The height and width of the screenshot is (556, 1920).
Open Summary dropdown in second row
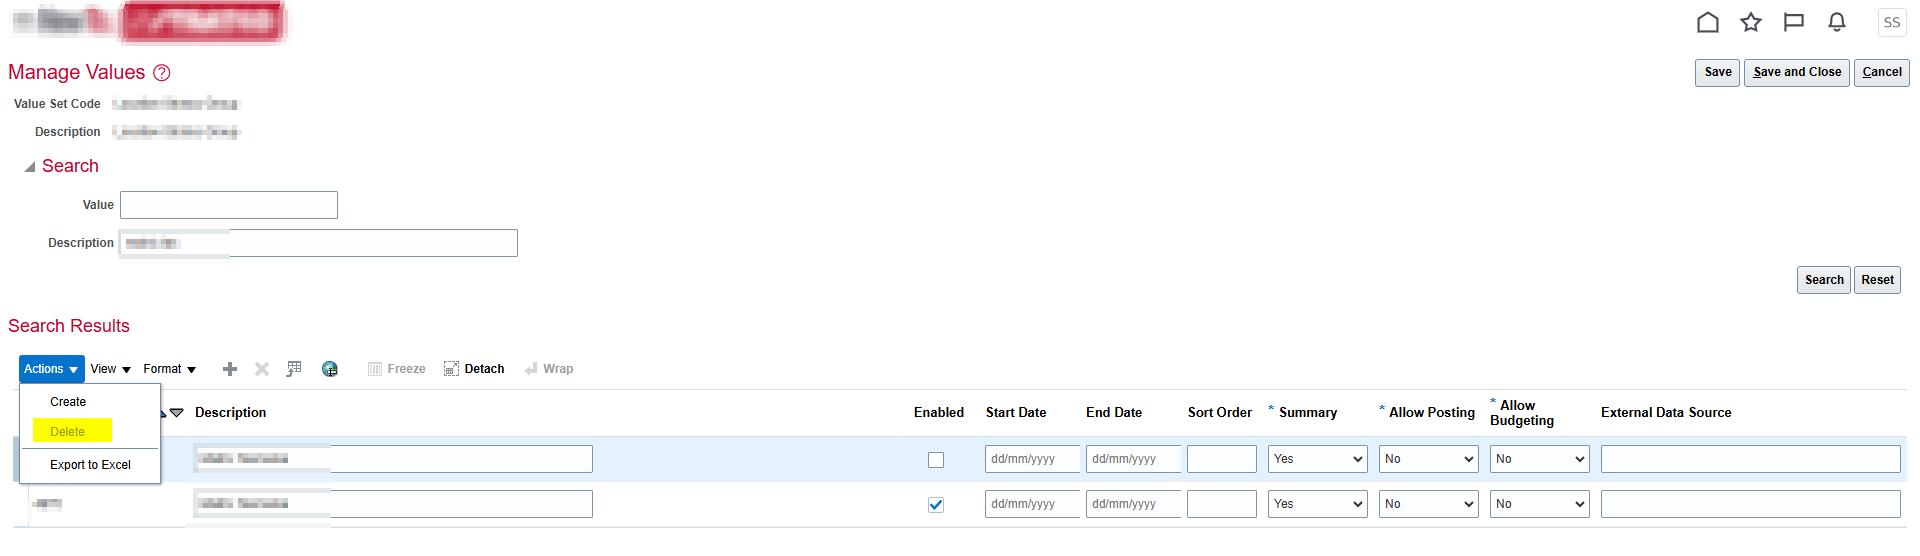tap(1318, 504)
